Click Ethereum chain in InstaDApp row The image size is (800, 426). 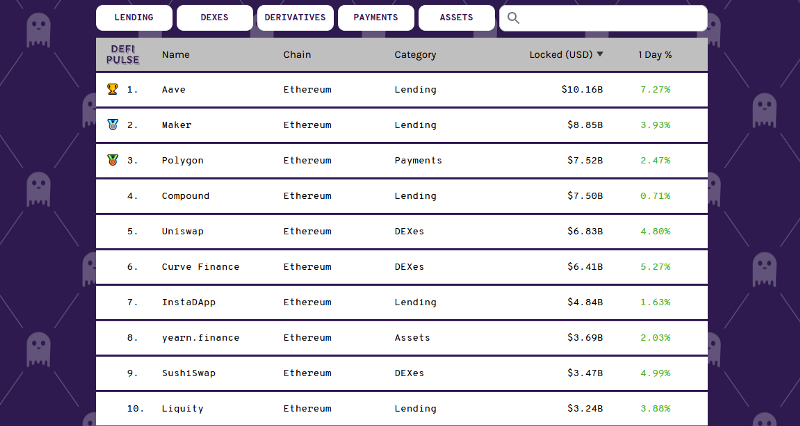[307, 302]
